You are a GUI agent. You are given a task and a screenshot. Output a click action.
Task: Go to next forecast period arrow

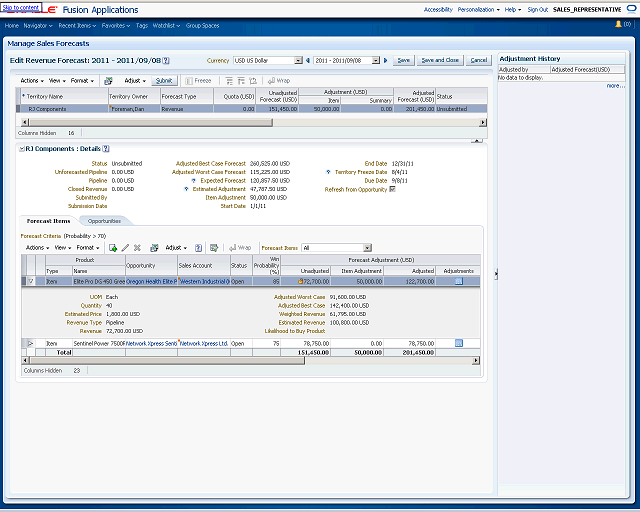point(385,60)
